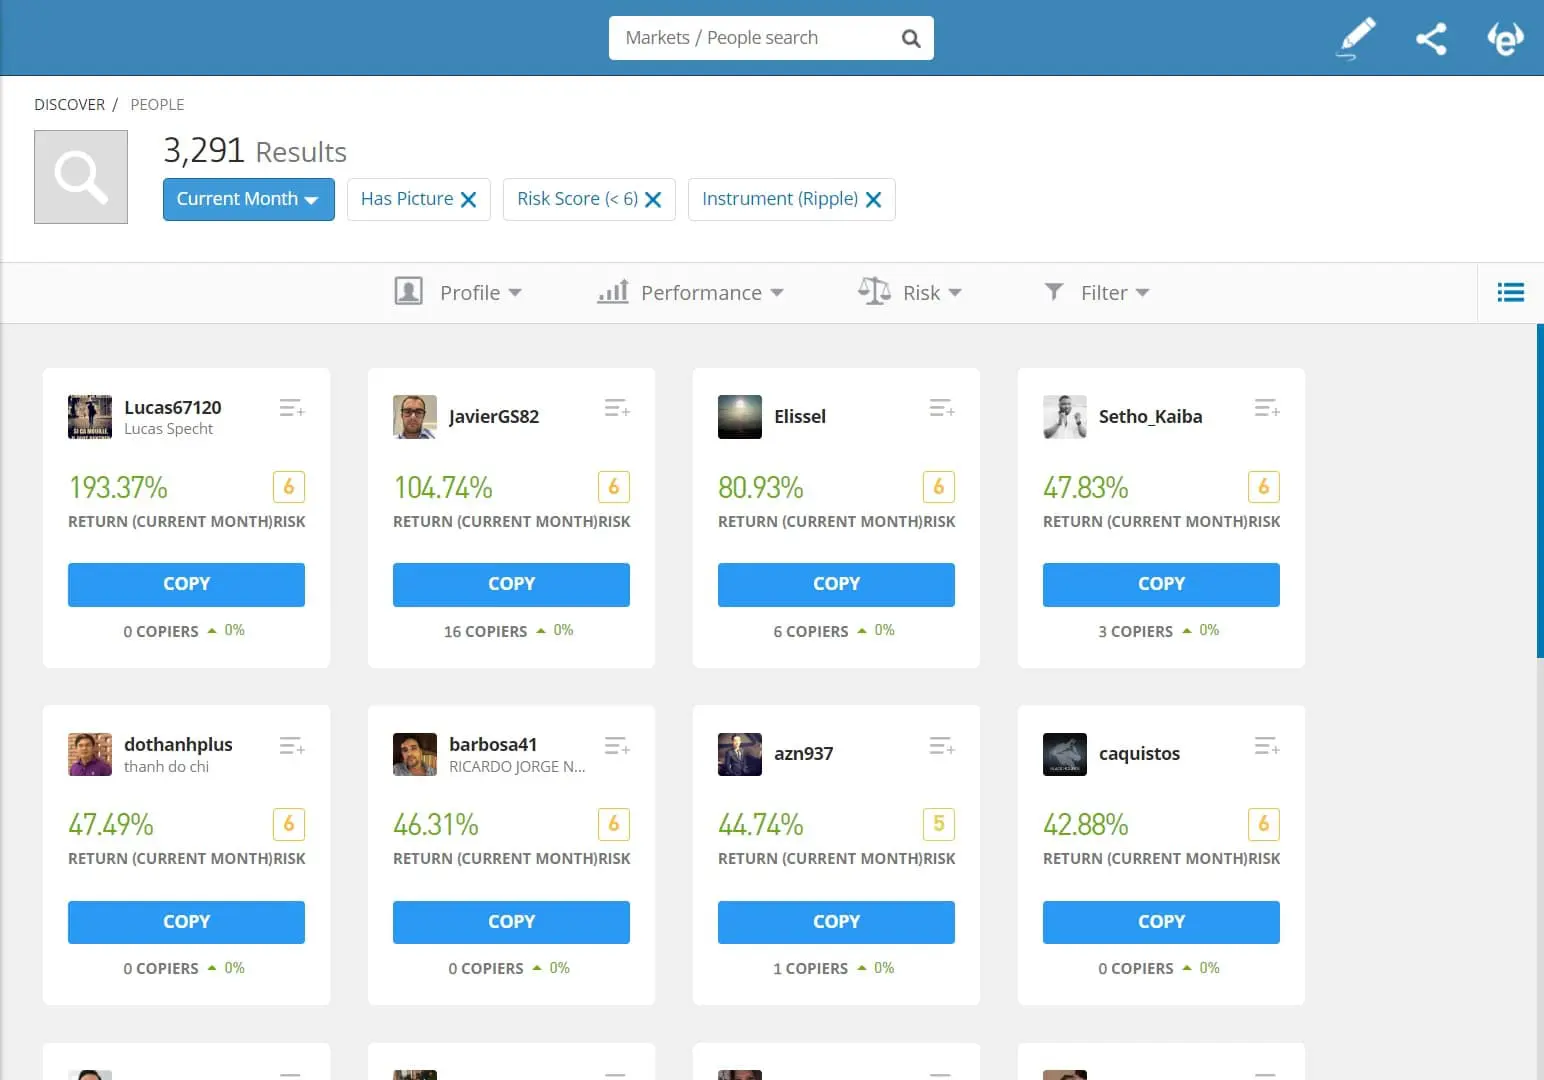Click the search magnifier icon

point(910,38)
